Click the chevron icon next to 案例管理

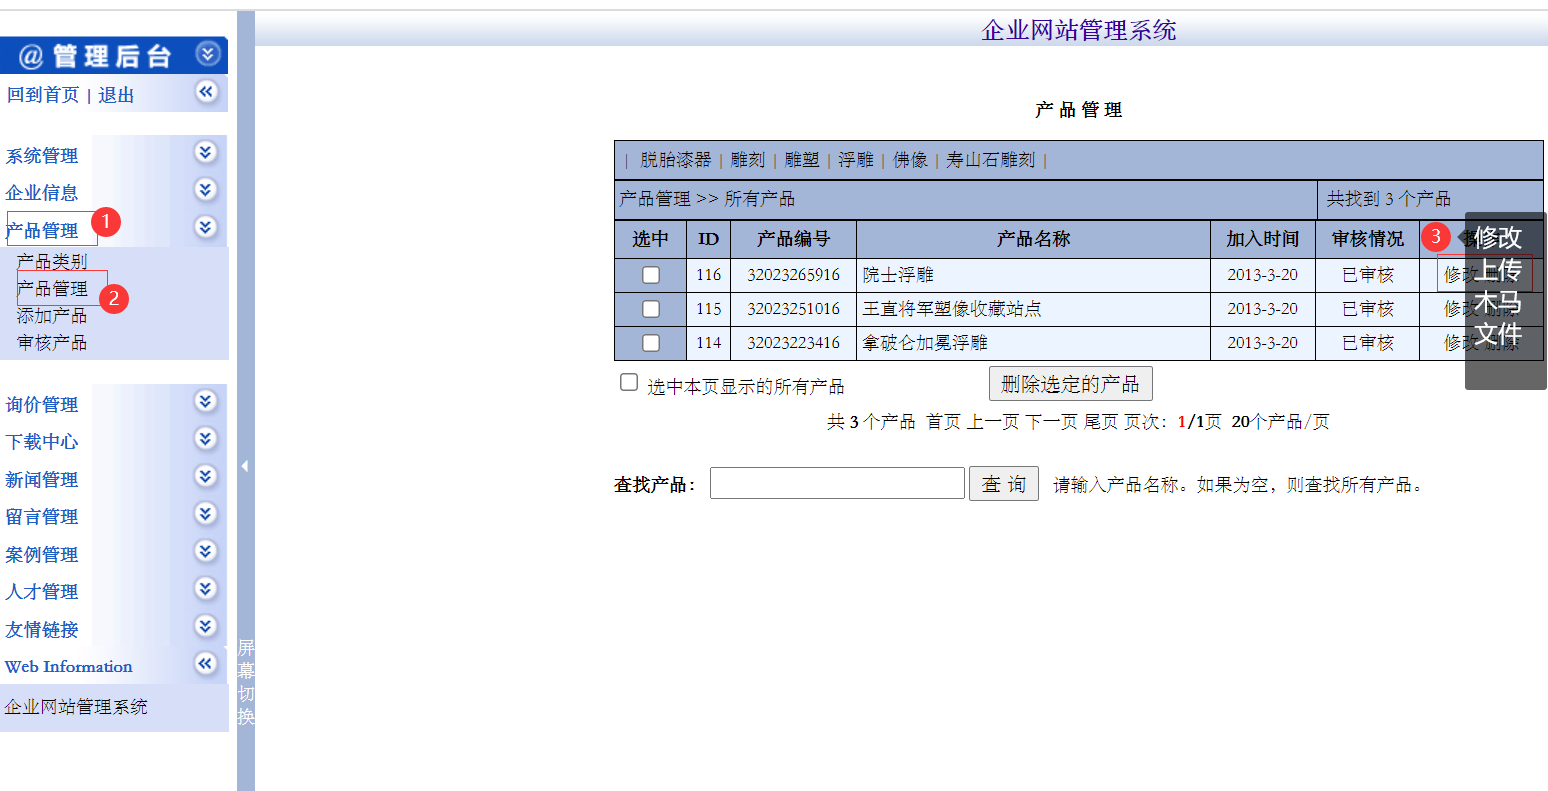(205, 551)
